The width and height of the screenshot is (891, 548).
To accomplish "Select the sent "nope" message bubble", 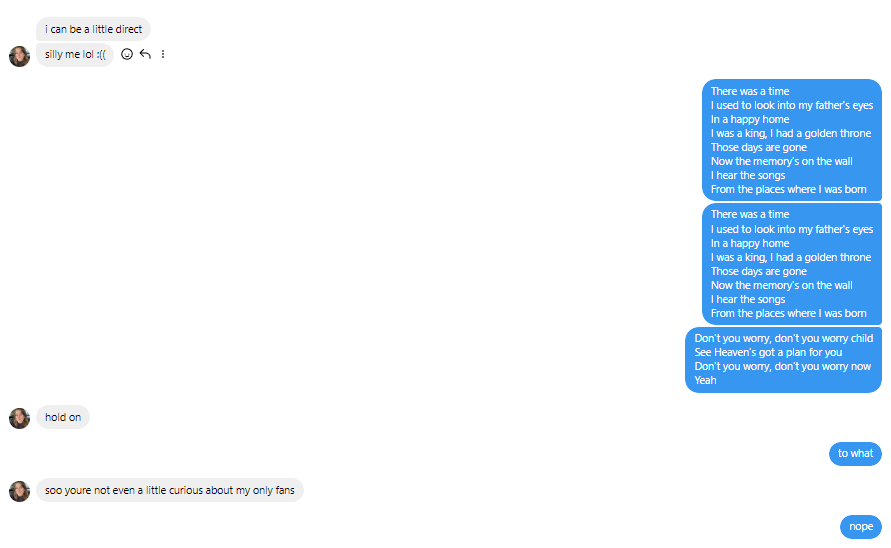I will (861, 526).
